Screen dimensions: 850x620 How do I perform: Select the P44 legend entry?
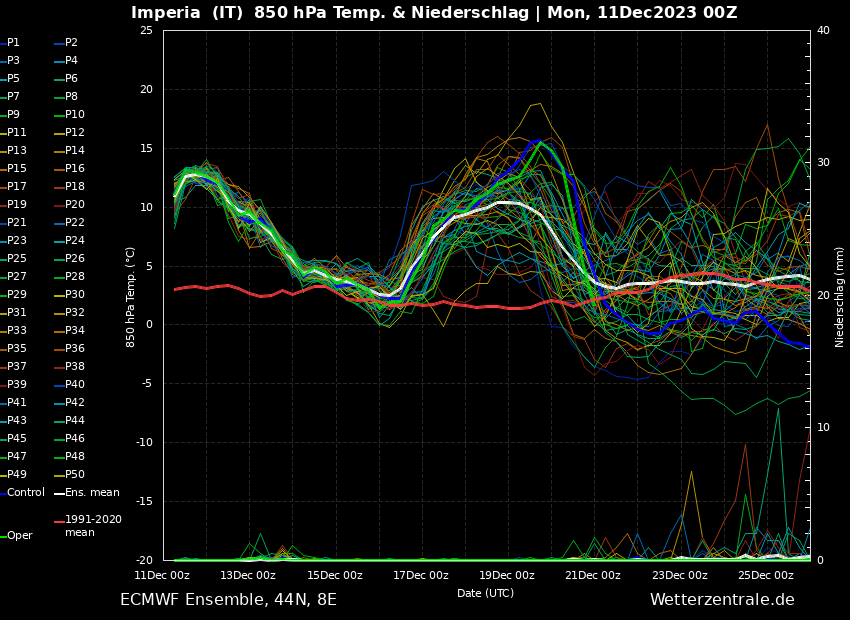coord(75,421)
